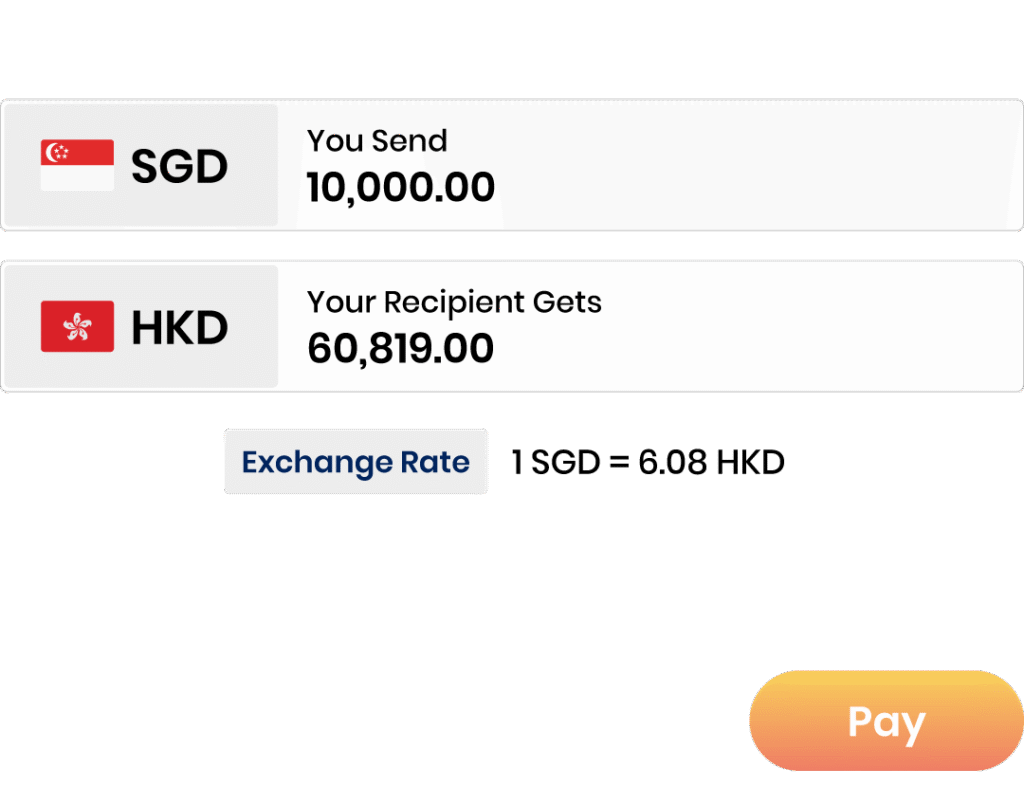The width and height of the screenshot is (1024, 806).
Task: Select the HKD currency label
Action: pyautogui.click(x=180, y=327)
